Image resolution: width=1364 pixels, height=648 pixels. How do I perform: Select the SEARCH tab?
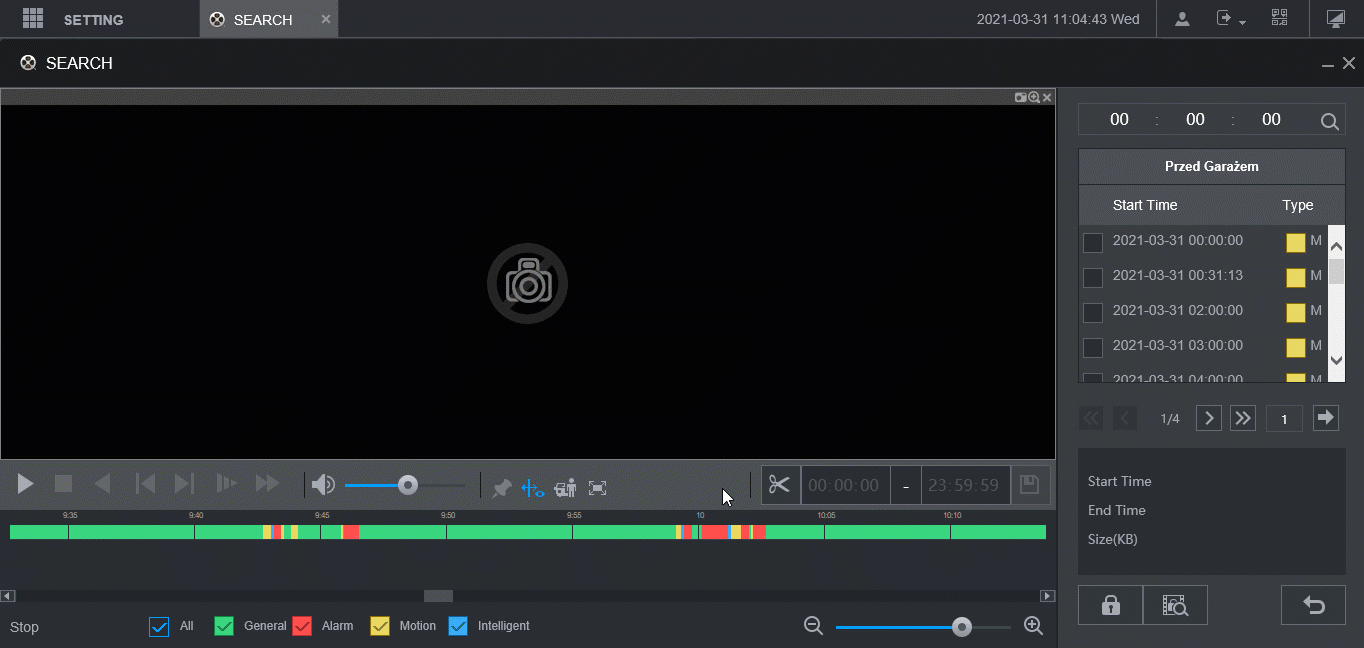(262, 20)
